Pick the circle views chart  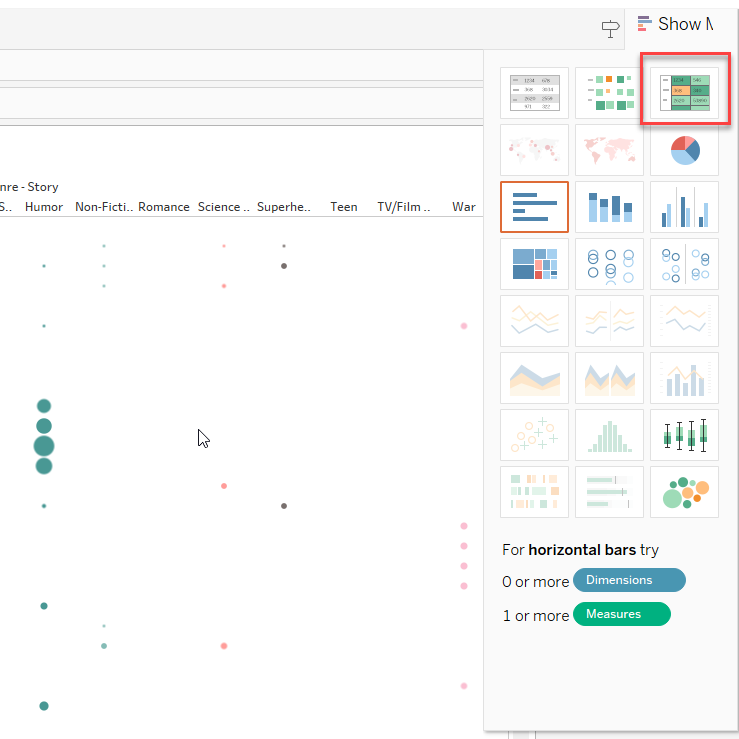tap(609, 264)
